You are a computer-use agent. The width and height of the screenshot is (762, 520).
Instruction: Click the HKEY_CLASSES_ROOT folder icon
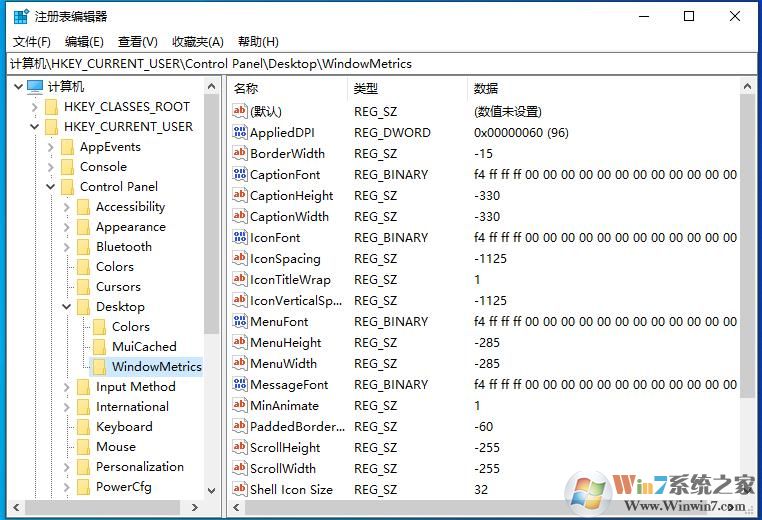coord(51,107)
